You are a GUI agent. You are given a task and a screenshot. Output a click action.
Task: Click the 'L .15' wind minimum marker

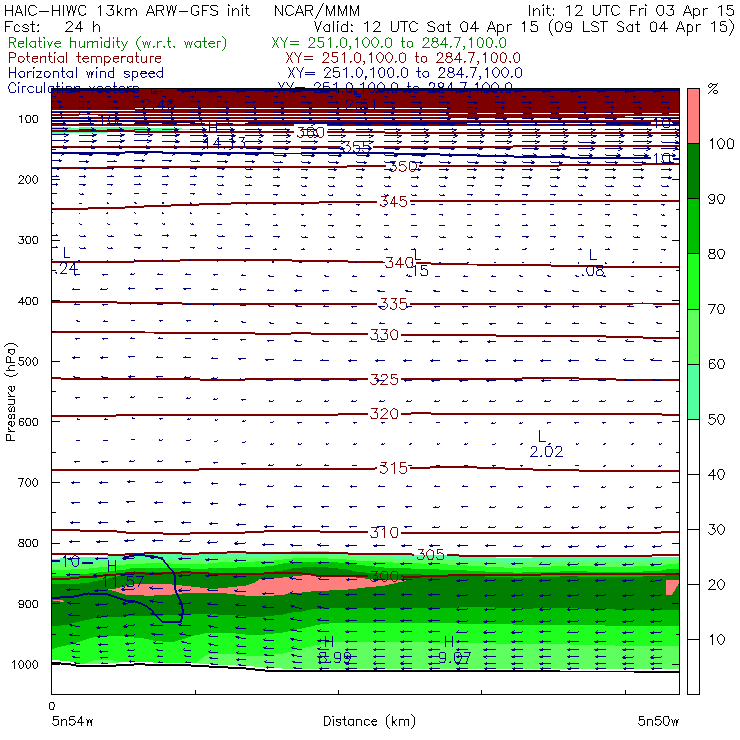pos(418,263)
